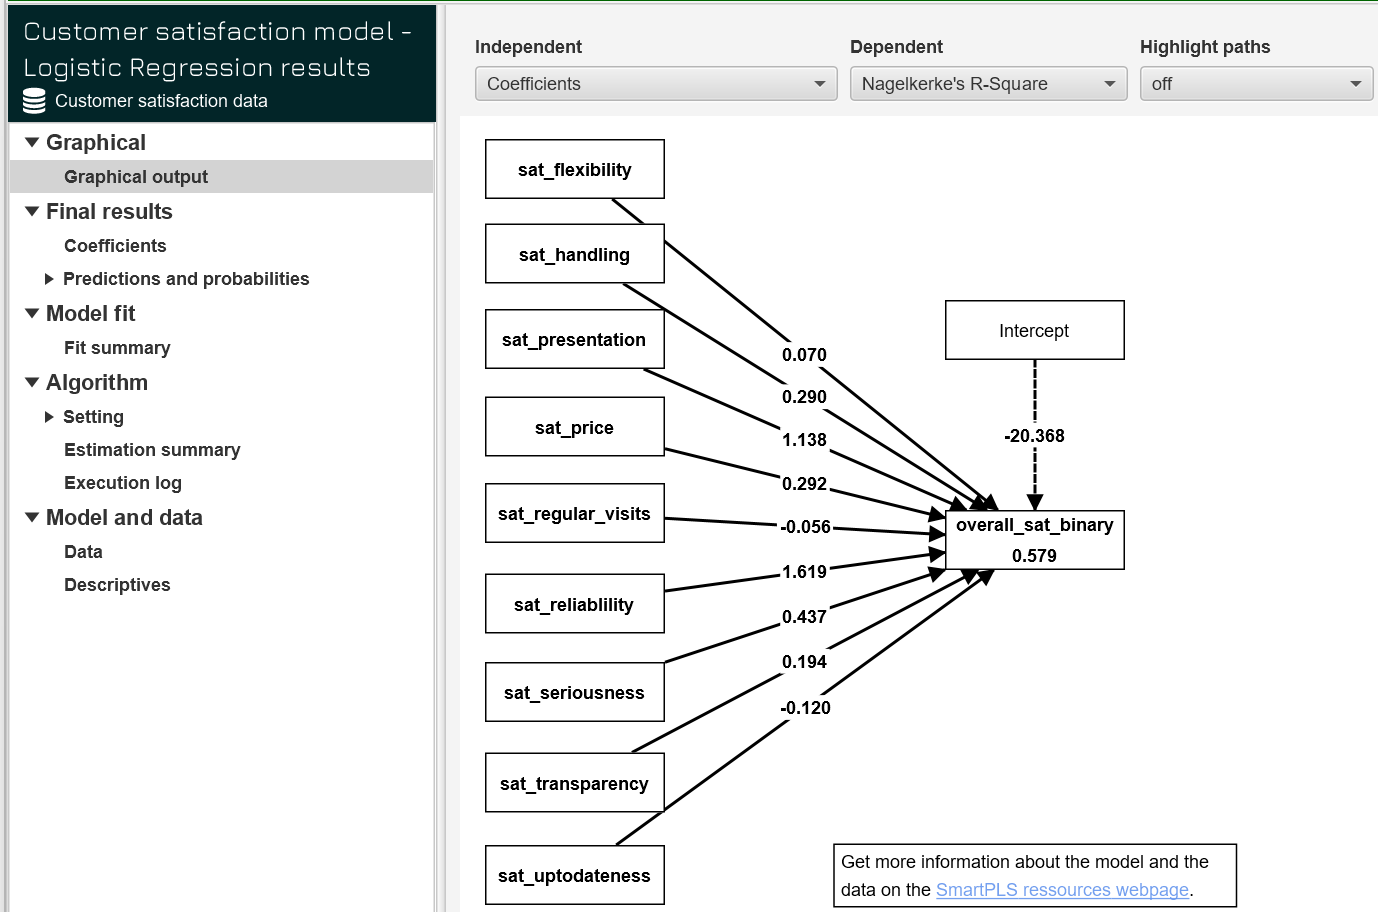
Task: Select the overall_sat_binary dependent node
Action: (1035, 540)
